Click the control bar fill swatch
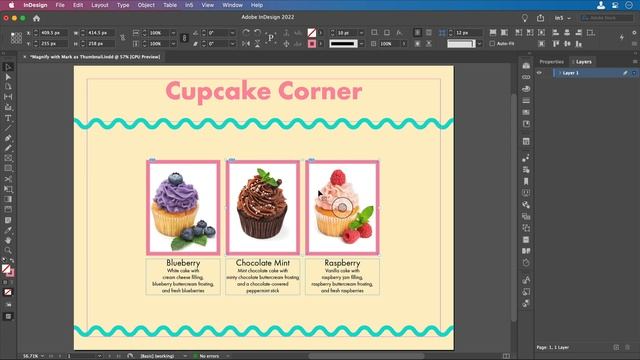This screenshot has height=360, width=640. click(x=312, y=33)
